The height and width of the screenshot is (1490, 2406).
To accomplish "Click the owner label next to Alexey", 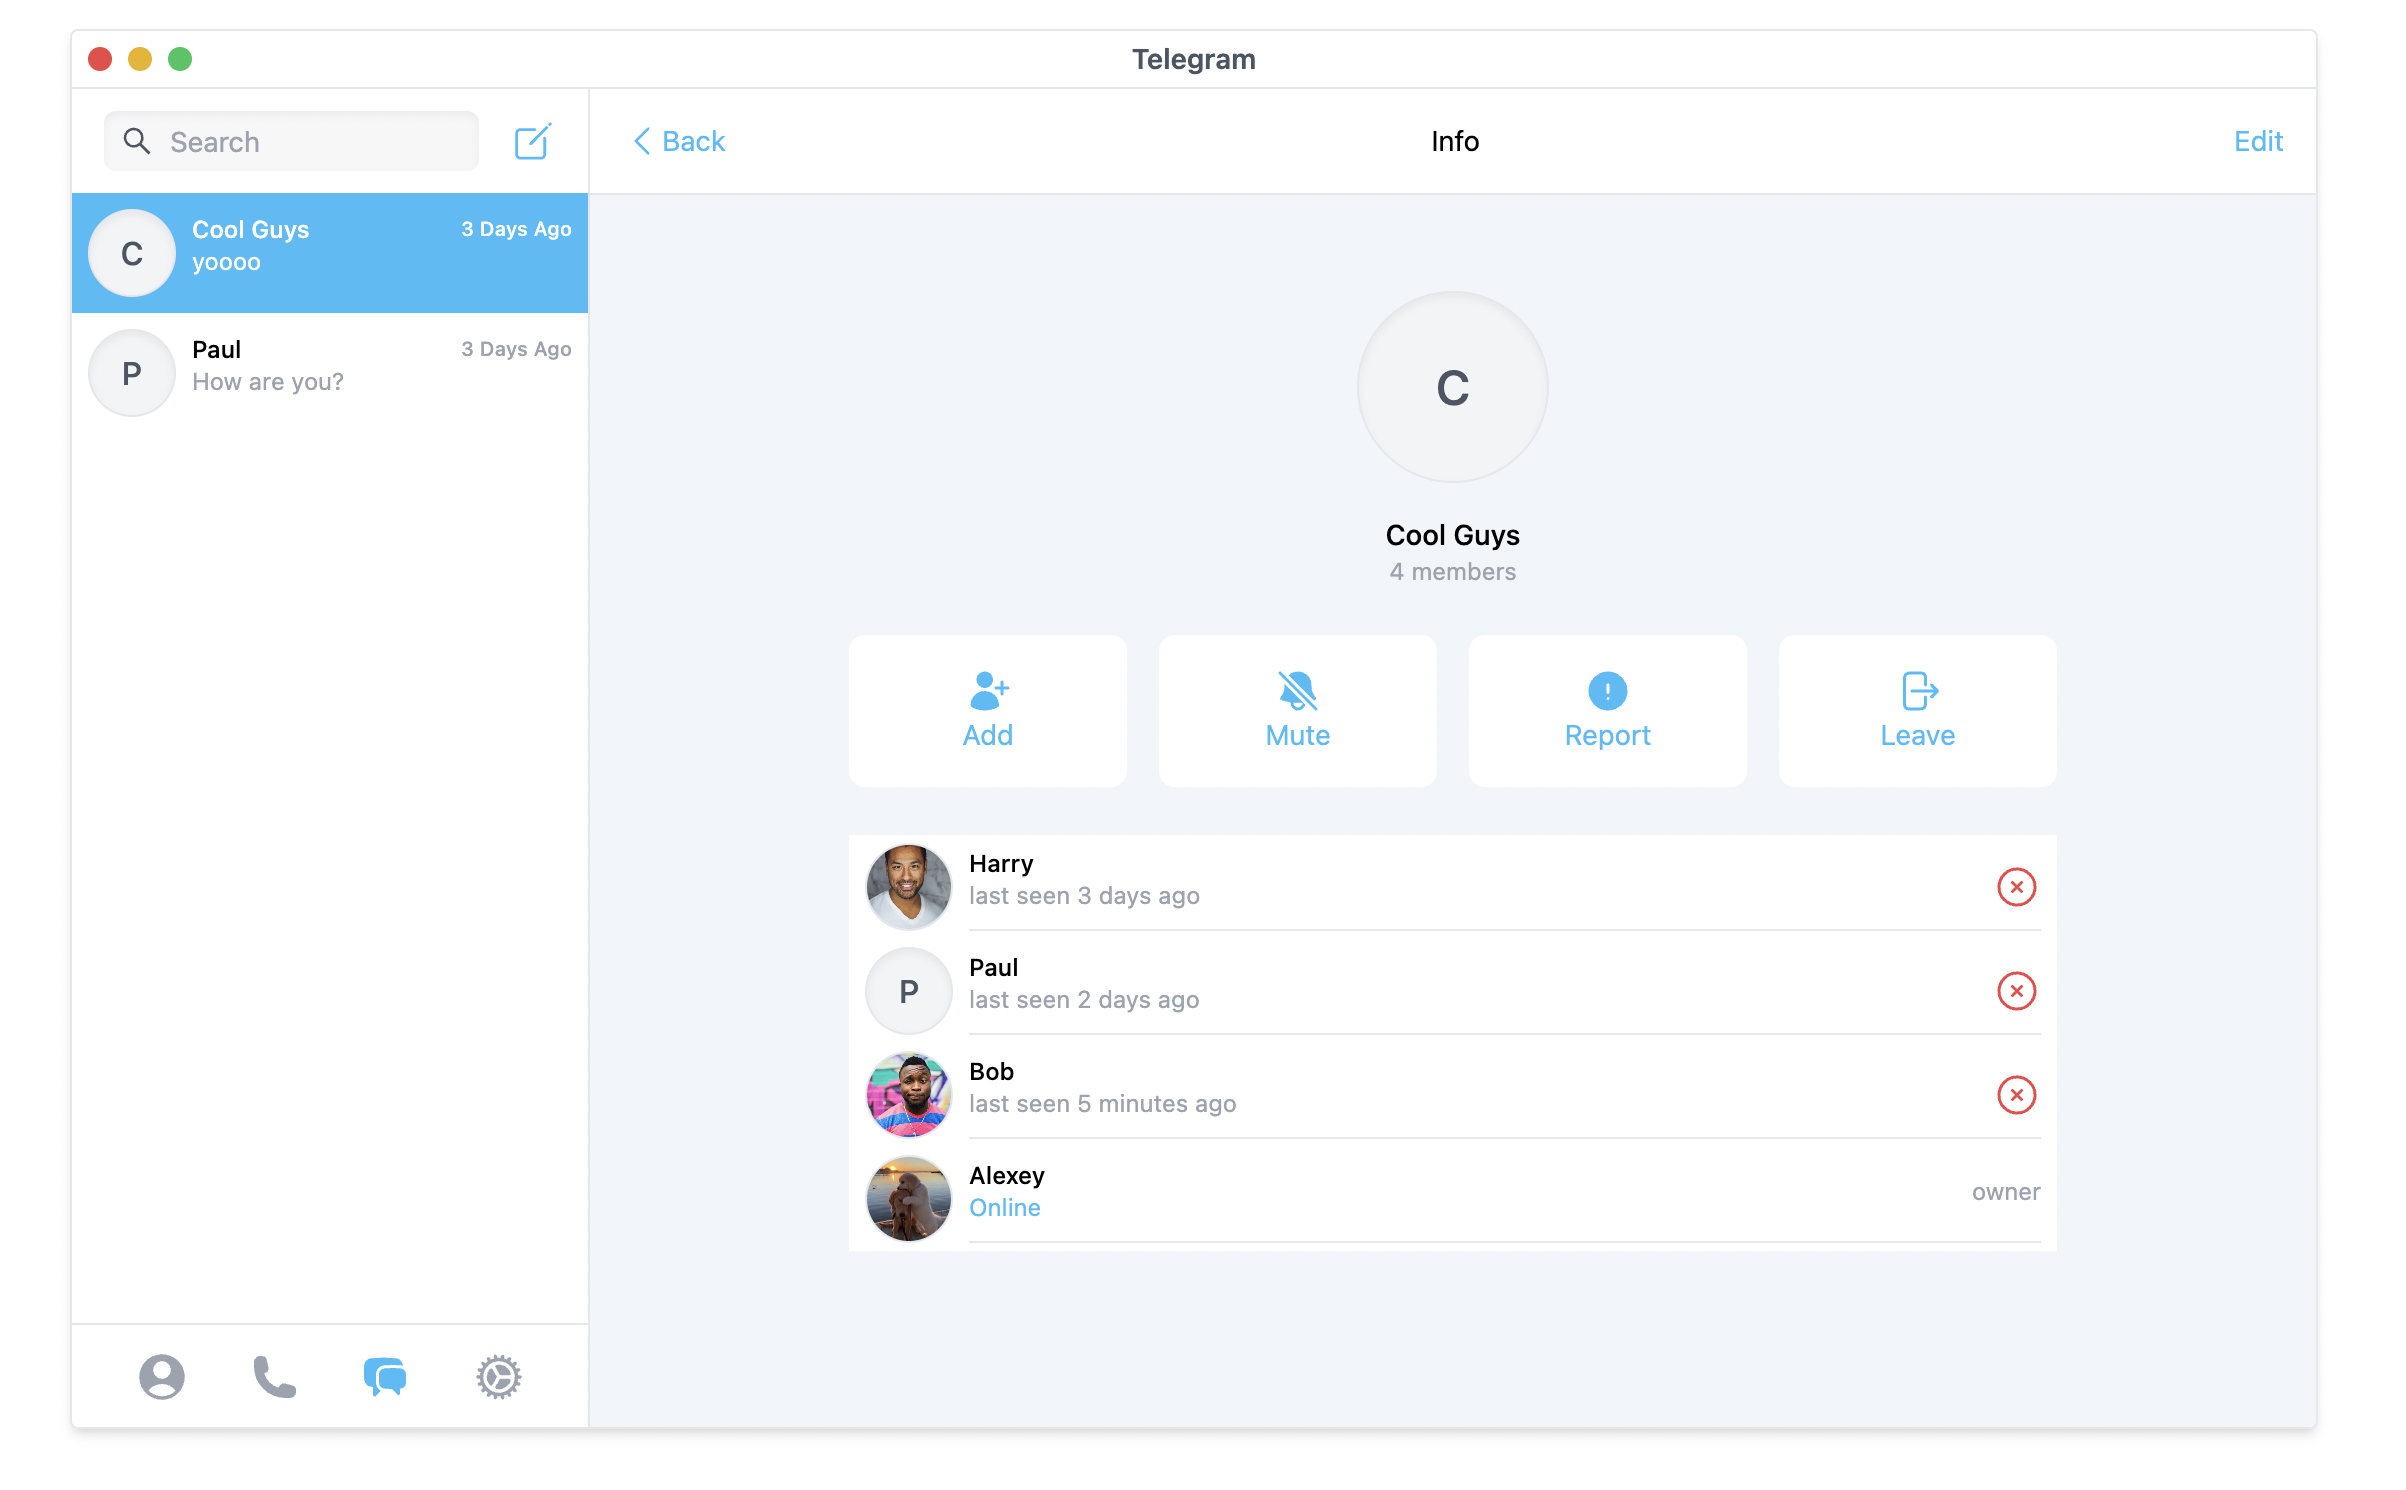I will [x=2006, y=1192].
